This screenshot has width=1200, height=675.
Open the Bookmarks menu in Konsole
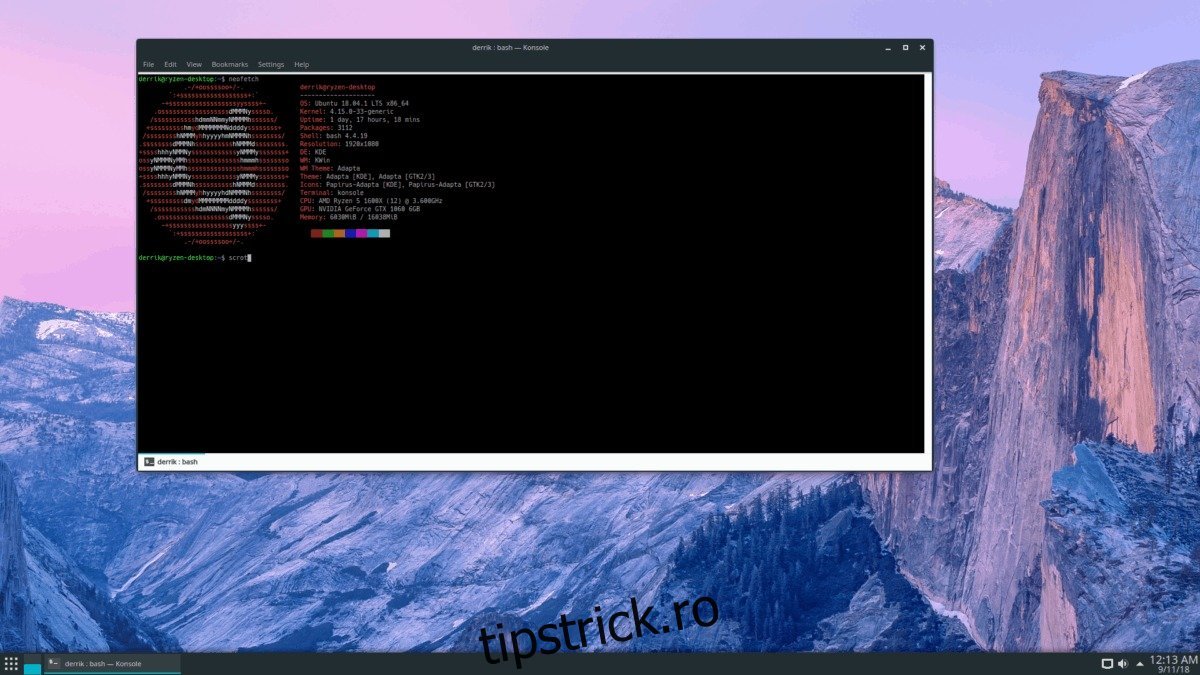tap(230, 63)
